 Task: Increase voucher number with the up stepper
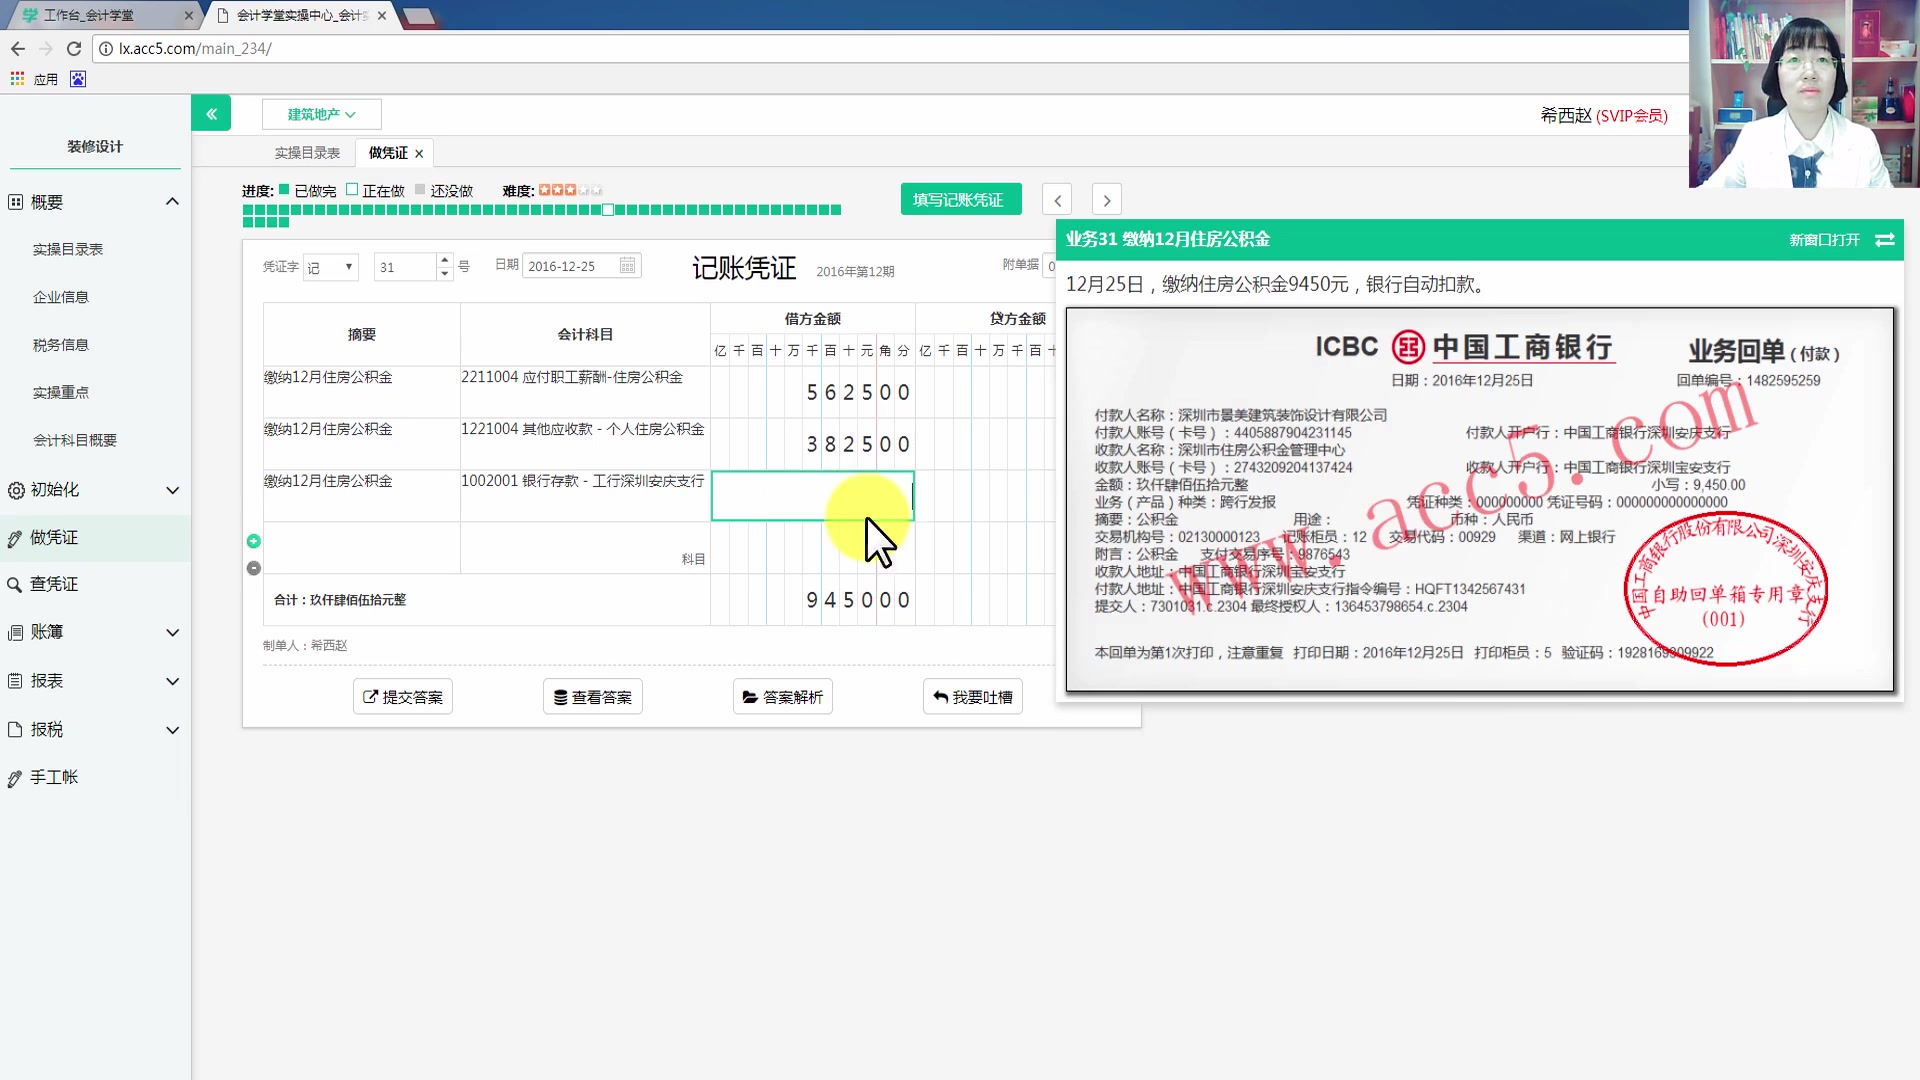[444, 260]
